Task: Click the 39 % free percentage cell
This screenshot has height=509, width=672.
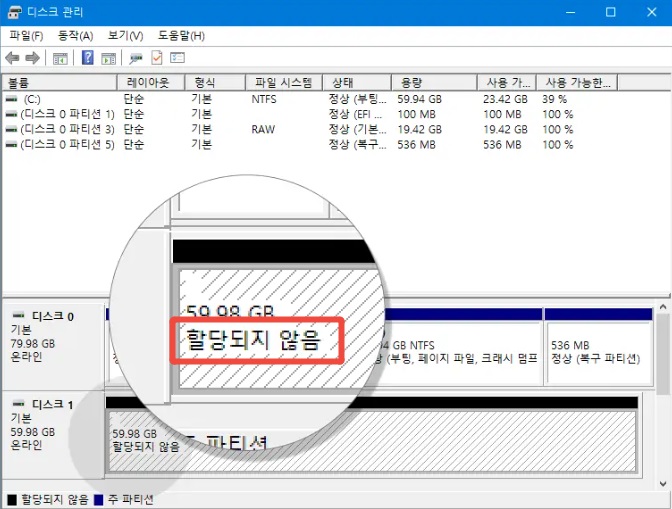Action: 555,99
